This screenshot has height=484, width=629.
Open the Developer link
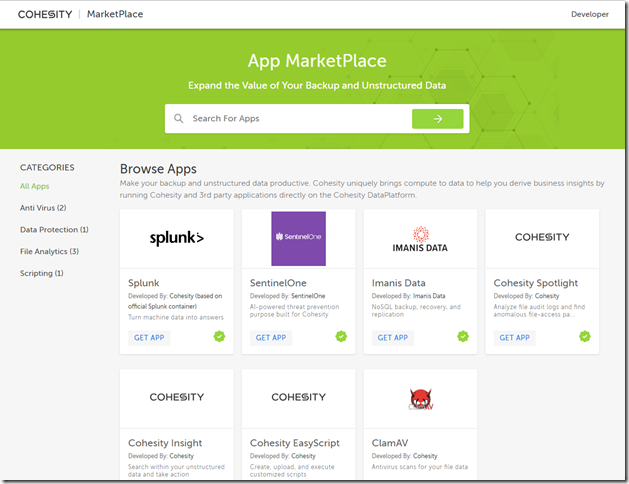point(590,14)
